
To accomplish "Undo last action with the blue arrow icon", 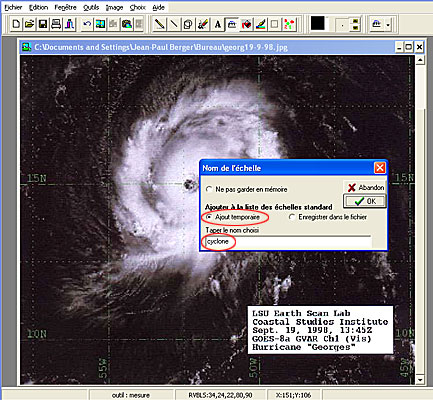I will click(x=87, y=24).
